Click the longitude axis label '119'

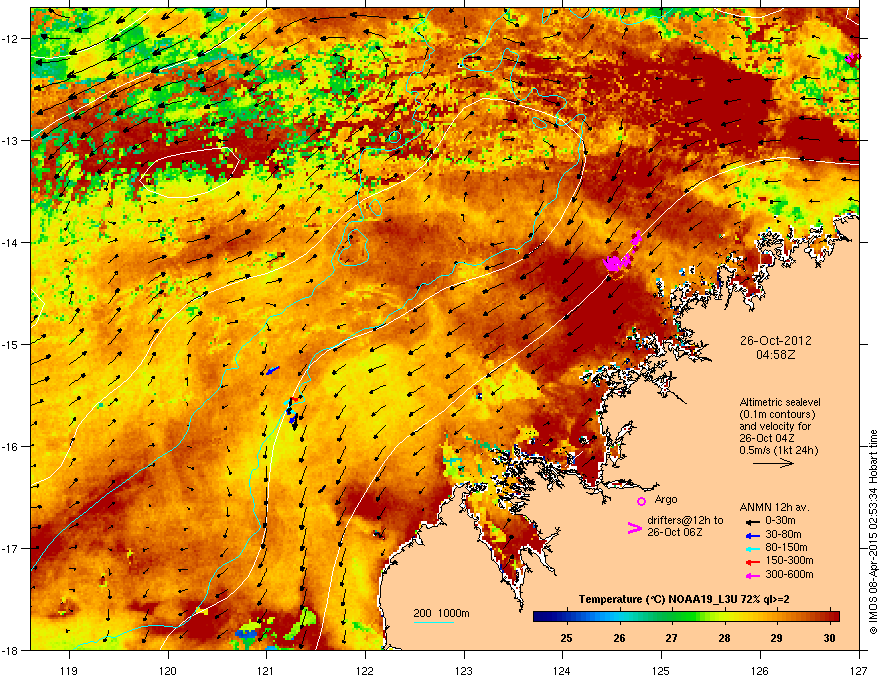click(x=69, y=671)
